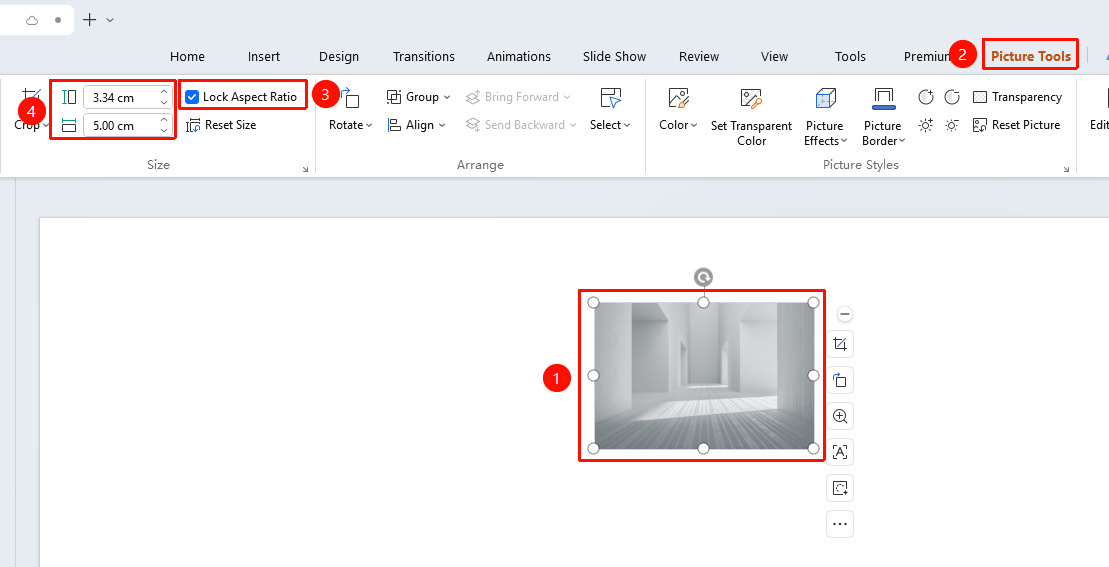This screenshot has width=1109, height=567.
Task: Decrease picture brightness
Action: pyautogui.click(x=952, y=125)
